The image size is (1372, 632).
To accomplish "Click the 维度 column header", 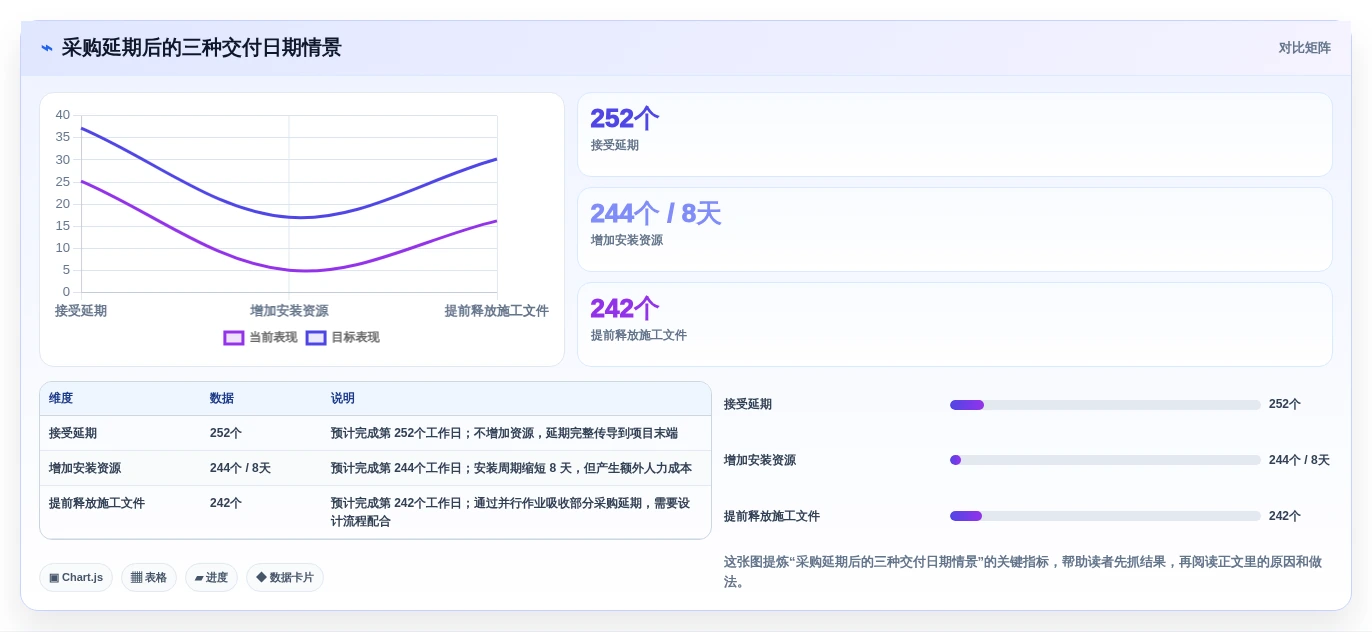I will pyautogui.click(x=61, y=398).
